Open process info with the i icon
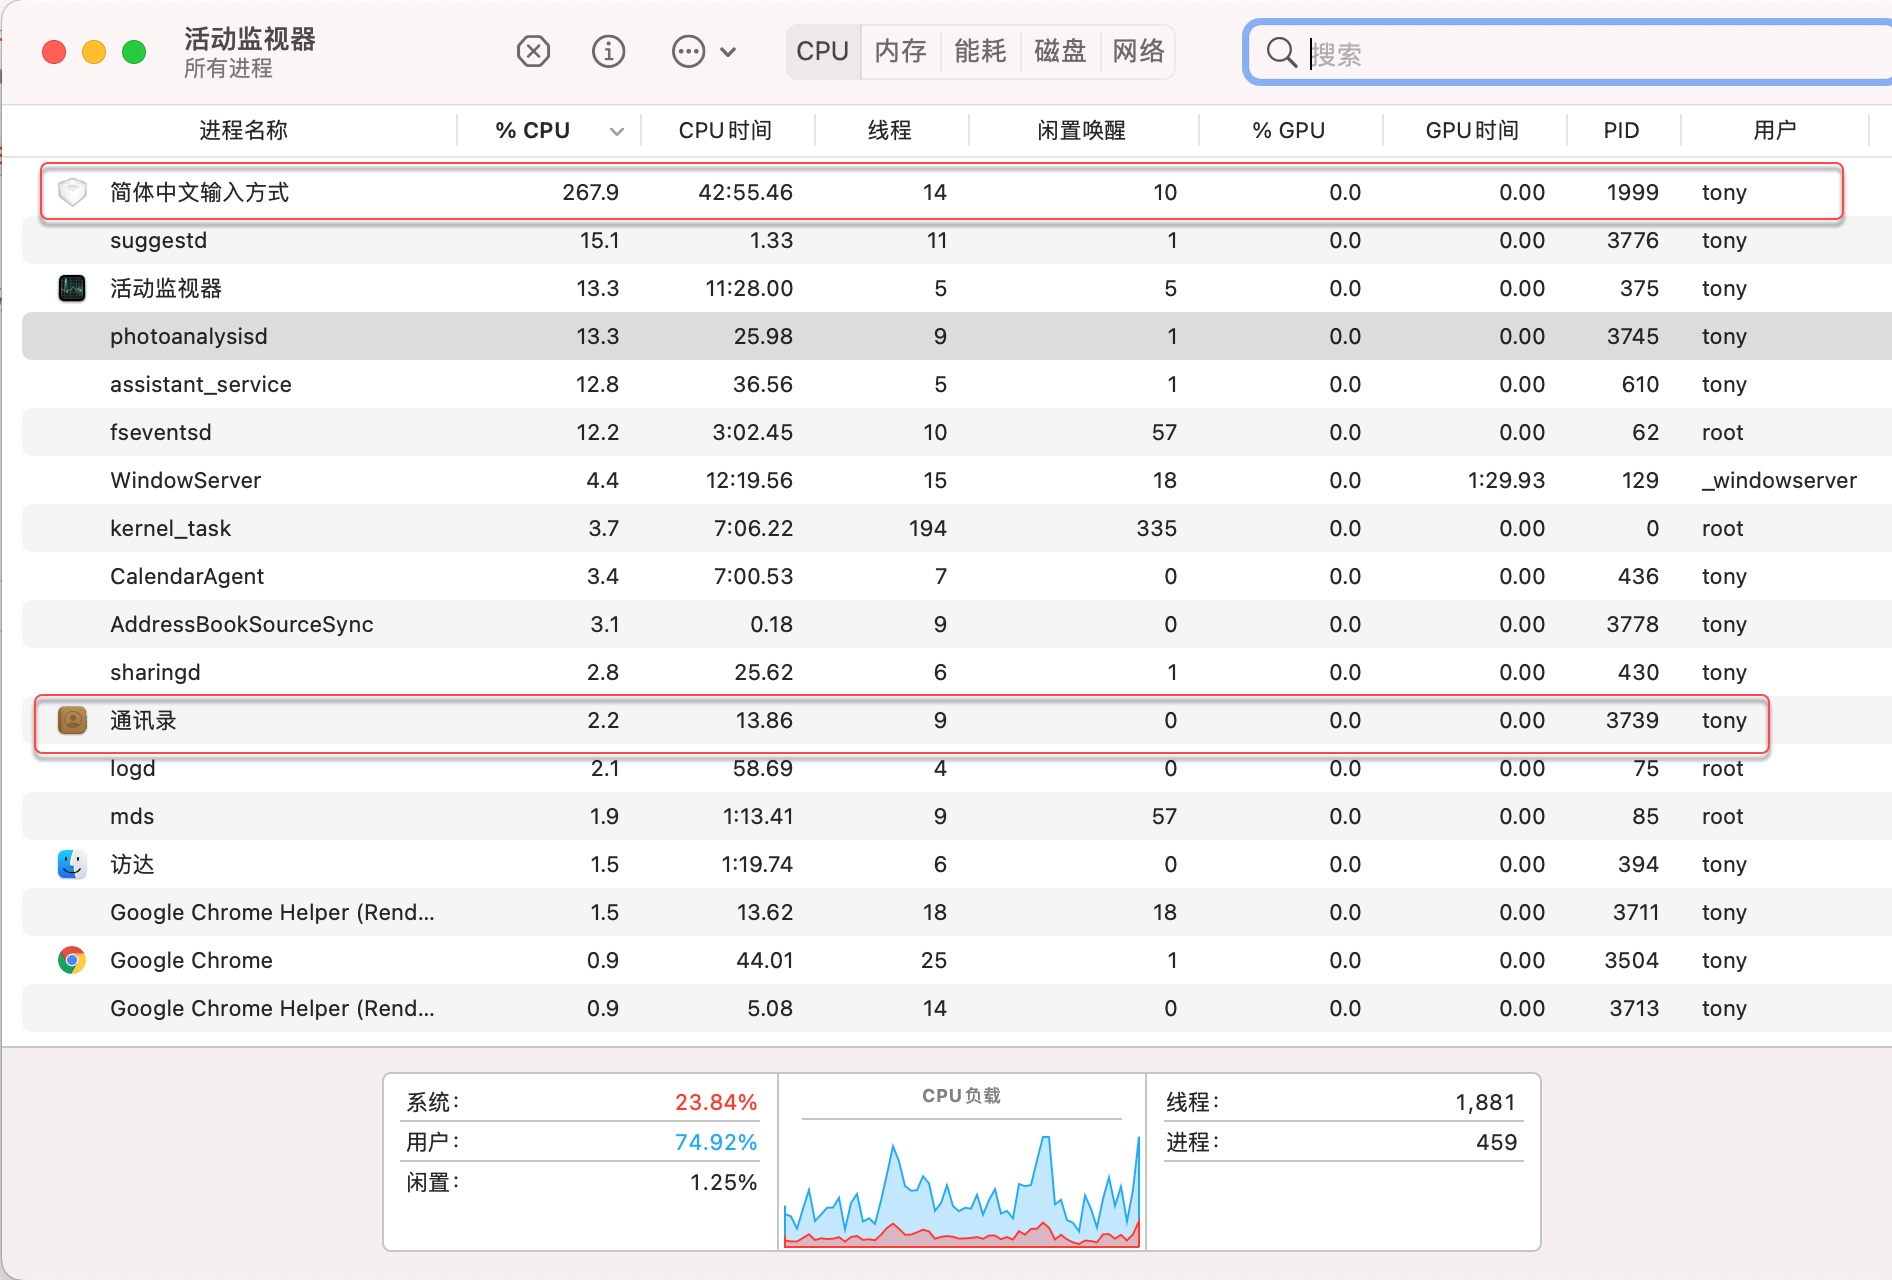This screenshot has height=1280, width=1892. click(x=608, y=51)
